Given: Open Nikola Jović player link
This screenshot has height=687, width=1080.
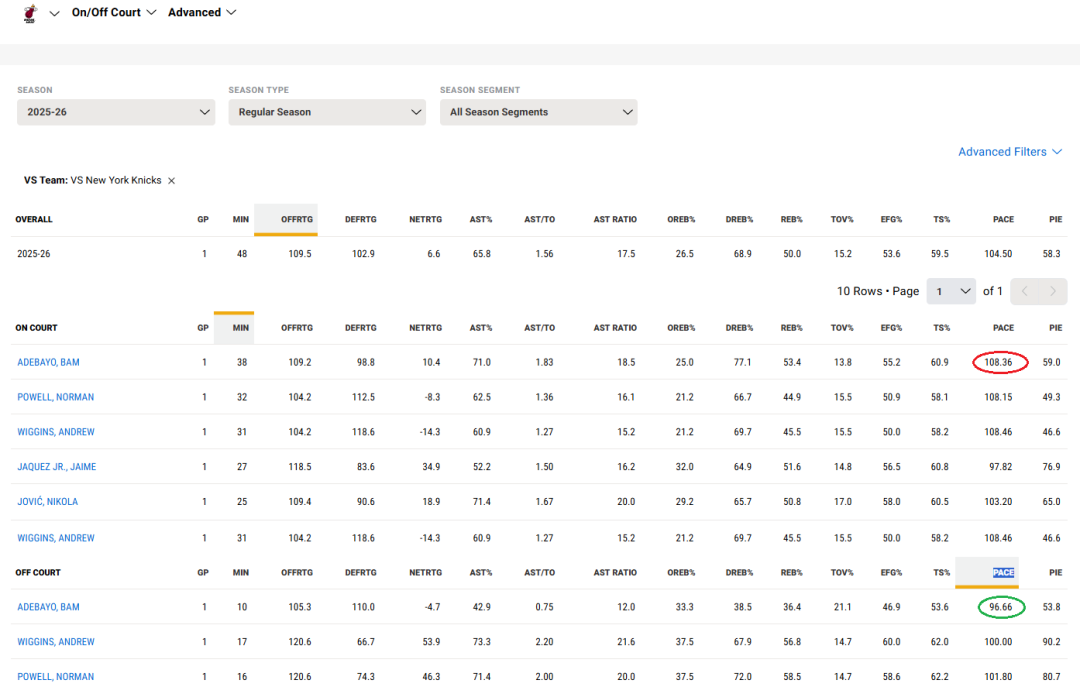Looking at the screenshot, I should [47, 502].
